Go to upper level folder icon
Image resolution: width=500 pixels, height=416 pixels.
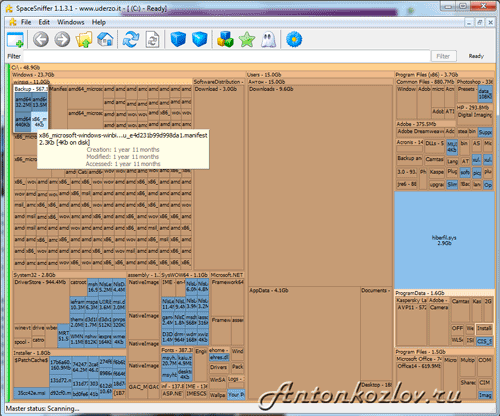(84, 40)
